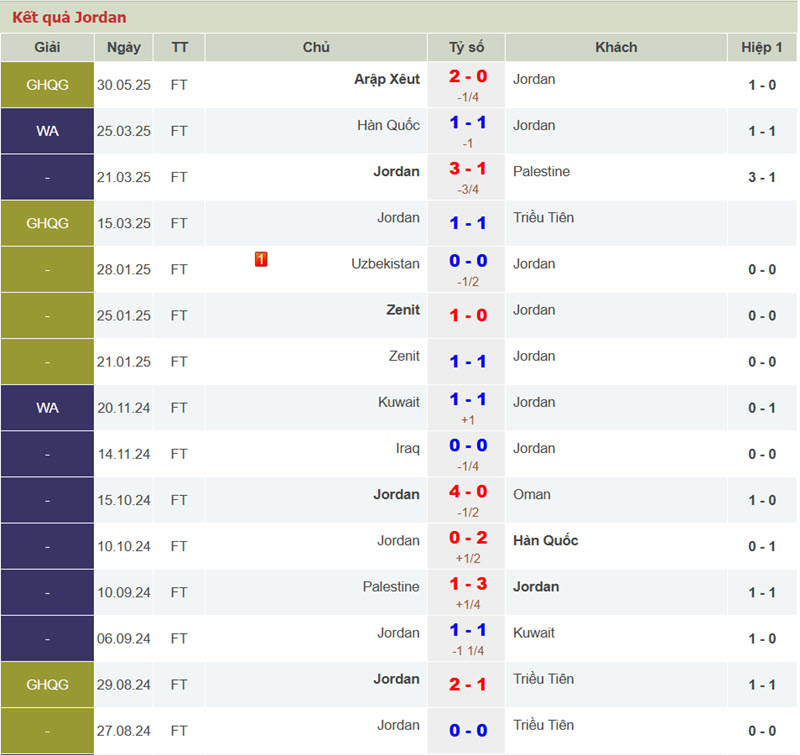Open home team Zenit on 21.01.25
Image resolution: width=800 pixels, height=755 pixels.
coord(404,356)
